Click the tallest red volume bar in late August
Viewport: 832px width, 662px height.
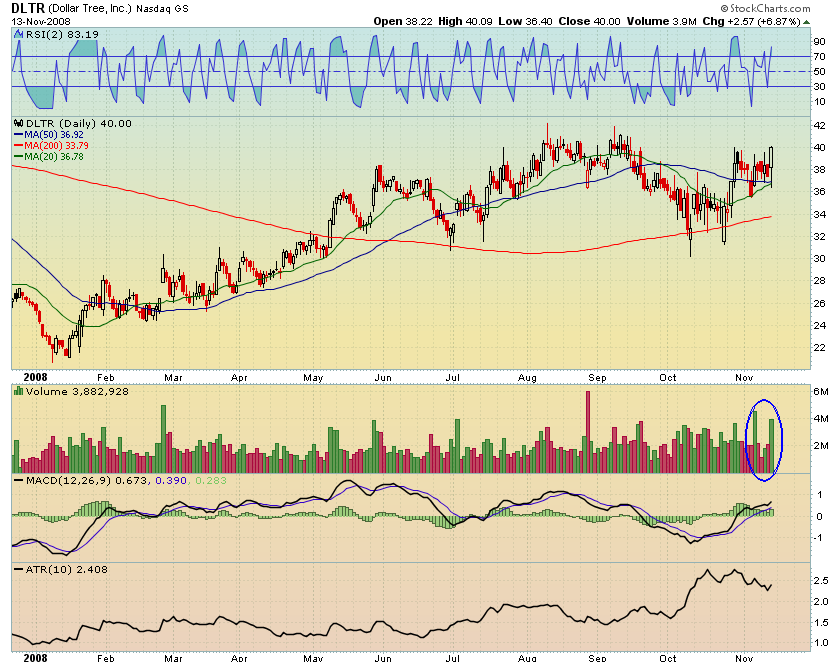click(x=587, y=432)
